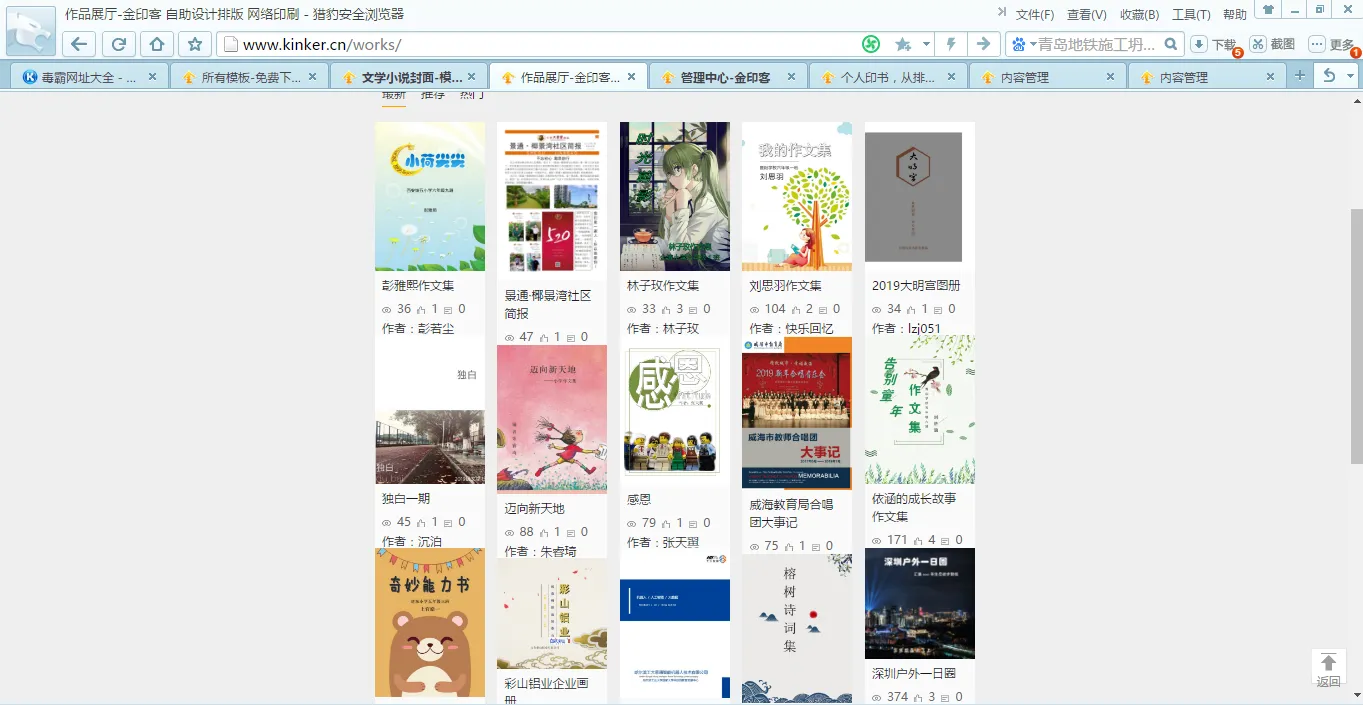Click the star bookmark icon beside the home button

click(x=195, y=44)
